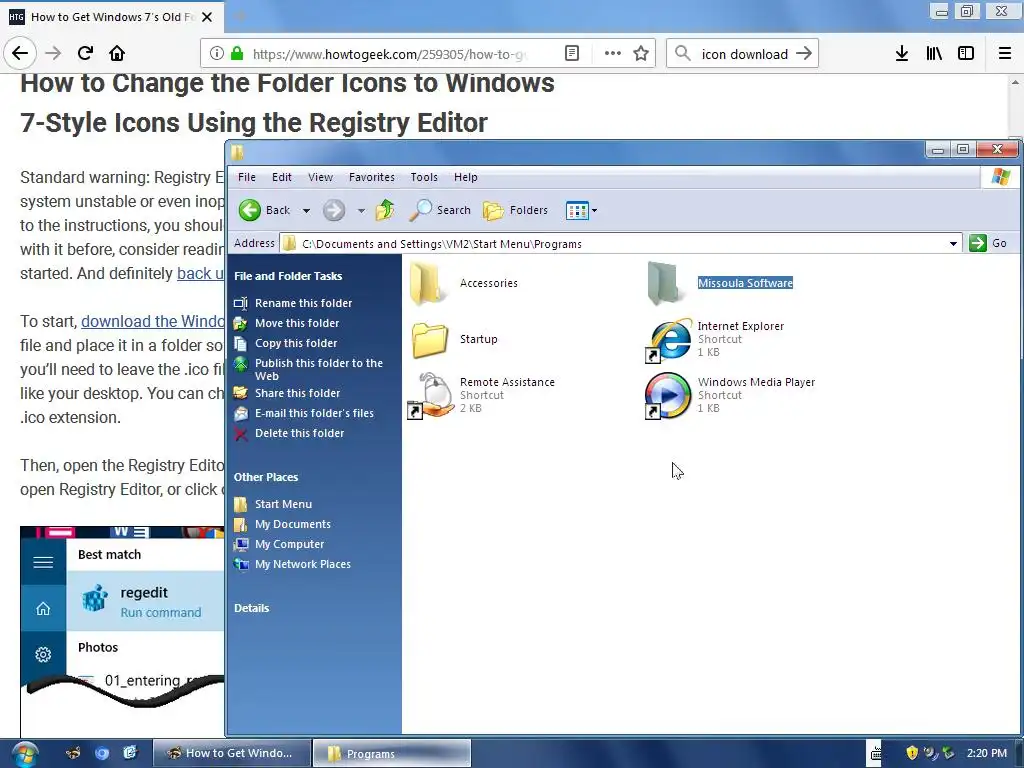Select the Internet Explorer shortcut icon
Viewport: 1024px width, 768px height.
point(667,340)
